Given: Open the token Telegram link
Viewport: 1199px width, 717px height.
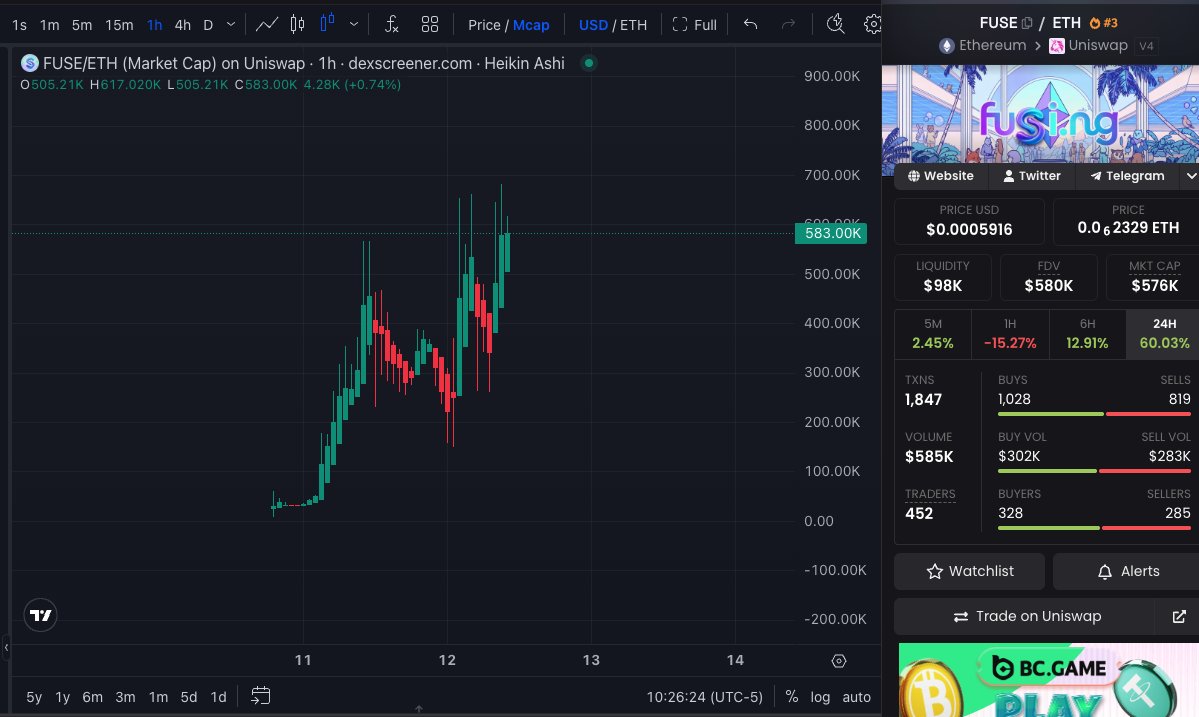Looking at the screenshot, I should tap(1127, 176).
